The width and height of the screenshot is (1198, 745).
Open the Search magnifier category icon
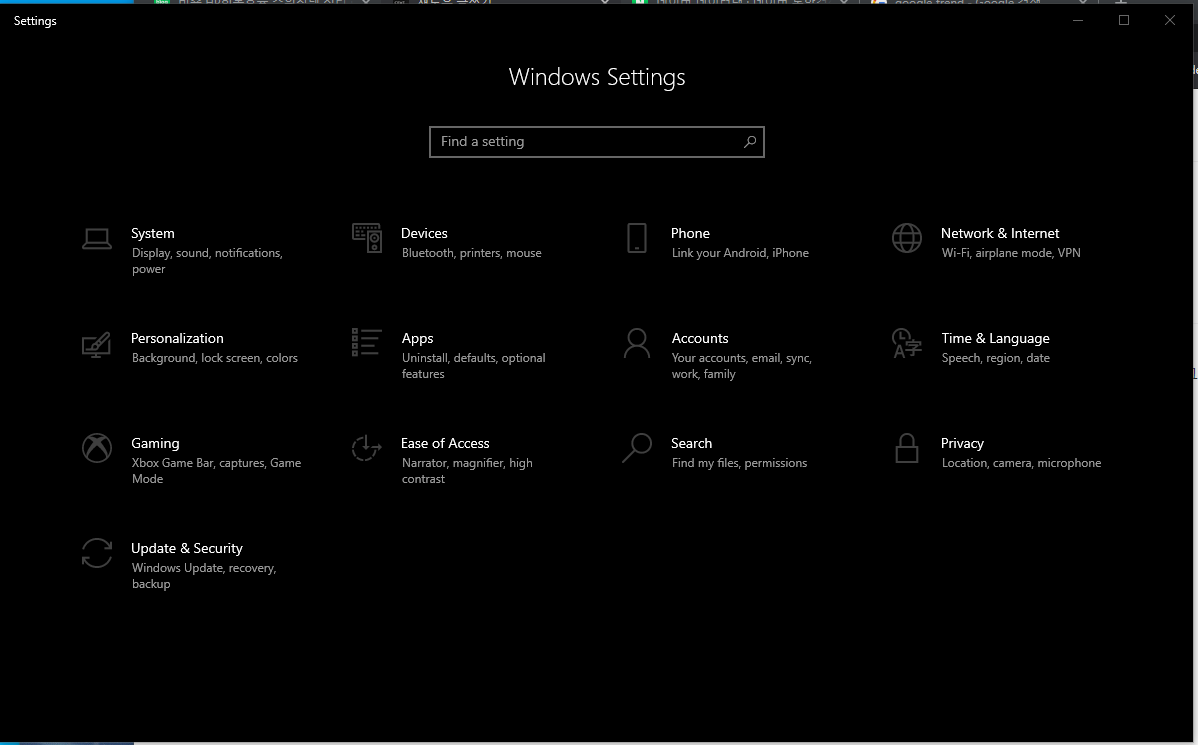(636, 449)
